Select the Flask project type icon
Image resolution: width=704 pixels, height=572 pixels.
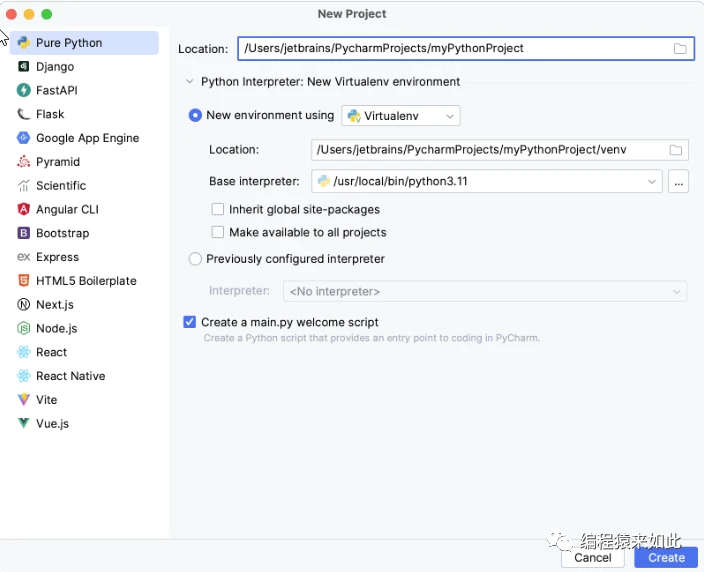pos(24,114)
